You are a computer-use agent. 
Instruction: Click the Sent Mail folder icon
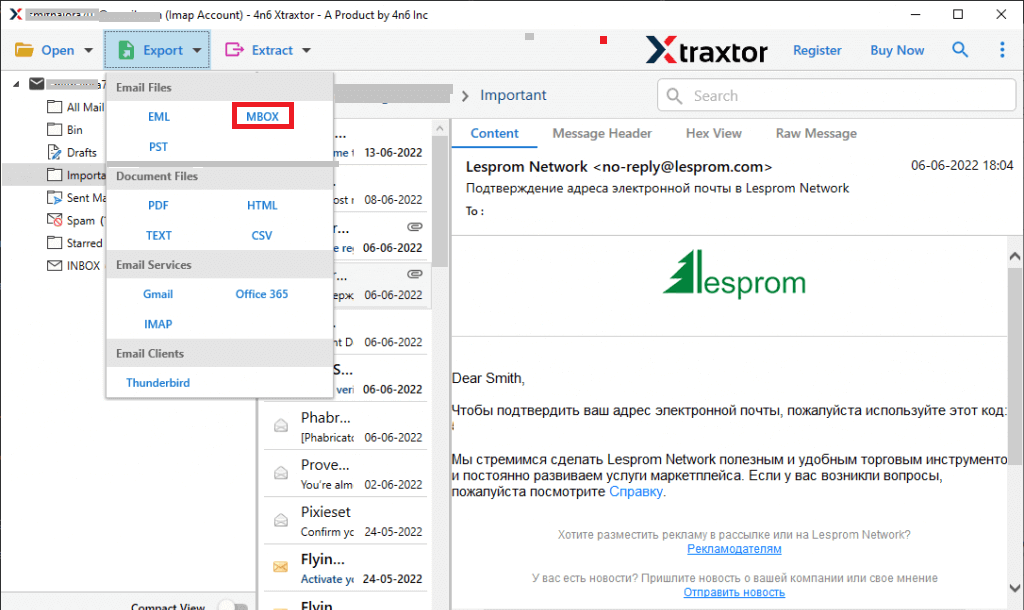click(x=55, y=197)
